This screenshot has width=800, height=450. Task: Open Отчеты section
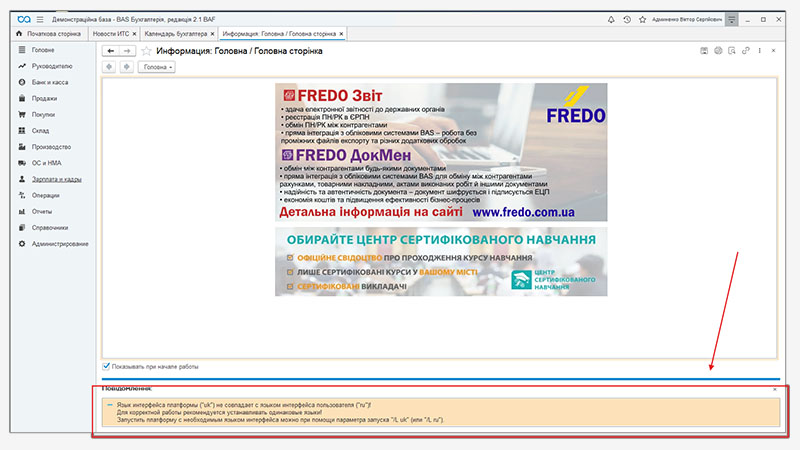click(42, 212)
